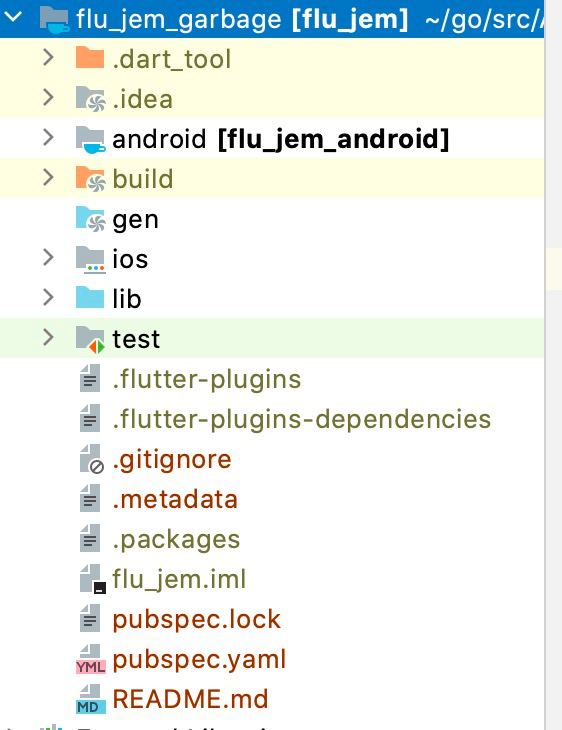Click the ios folder icon

click(90, 259)
